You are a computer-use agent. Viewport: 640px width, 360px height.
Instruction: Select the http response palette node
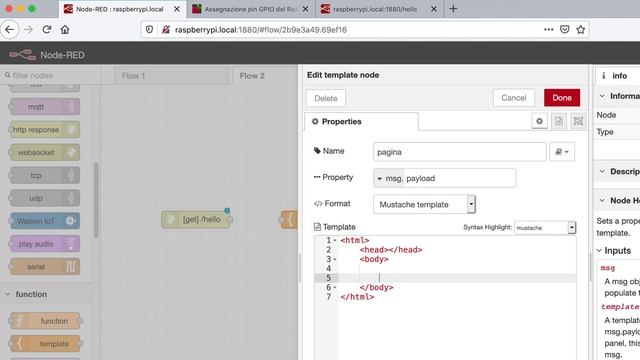pos(45,129)
